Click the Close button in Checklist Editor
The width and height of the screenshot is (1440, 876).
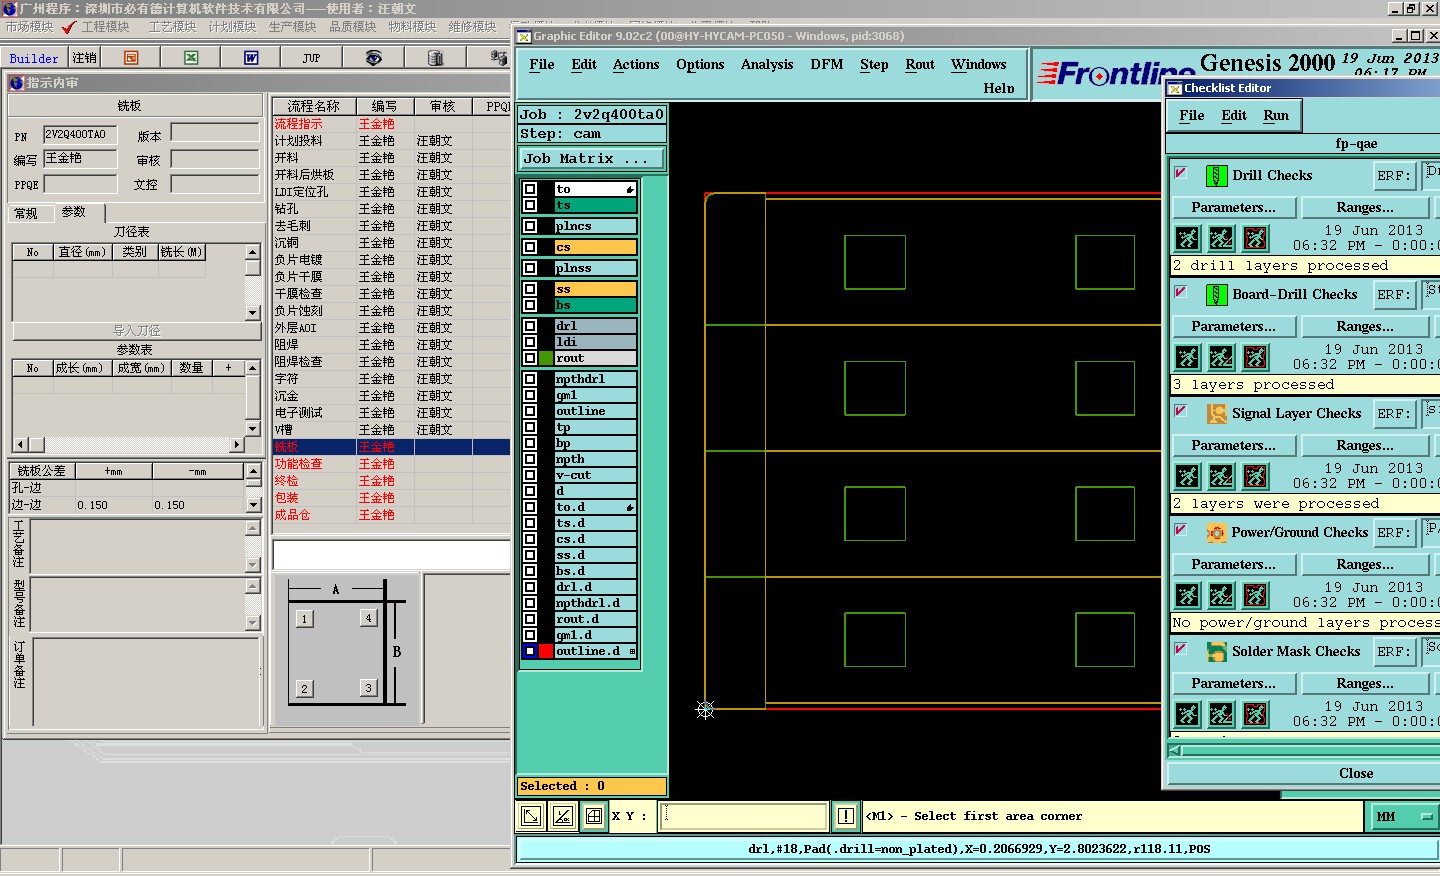[1355, 774]
